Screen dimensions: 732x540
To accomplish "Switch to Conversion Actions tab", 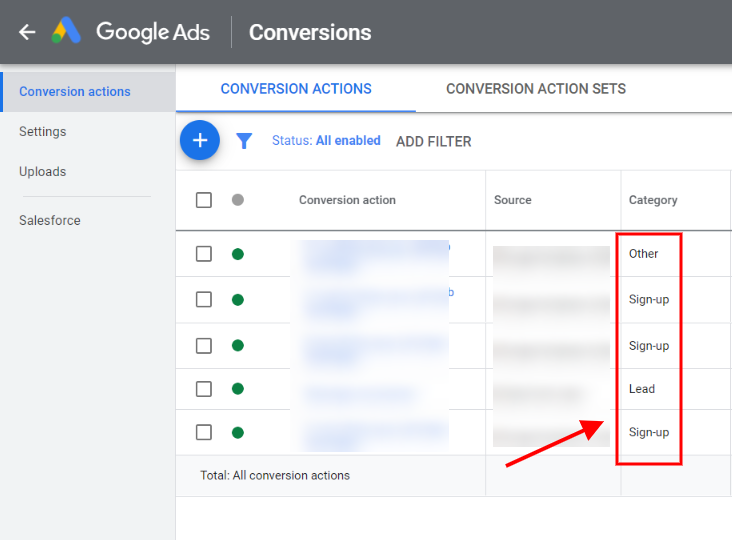I will coord(296,89).
